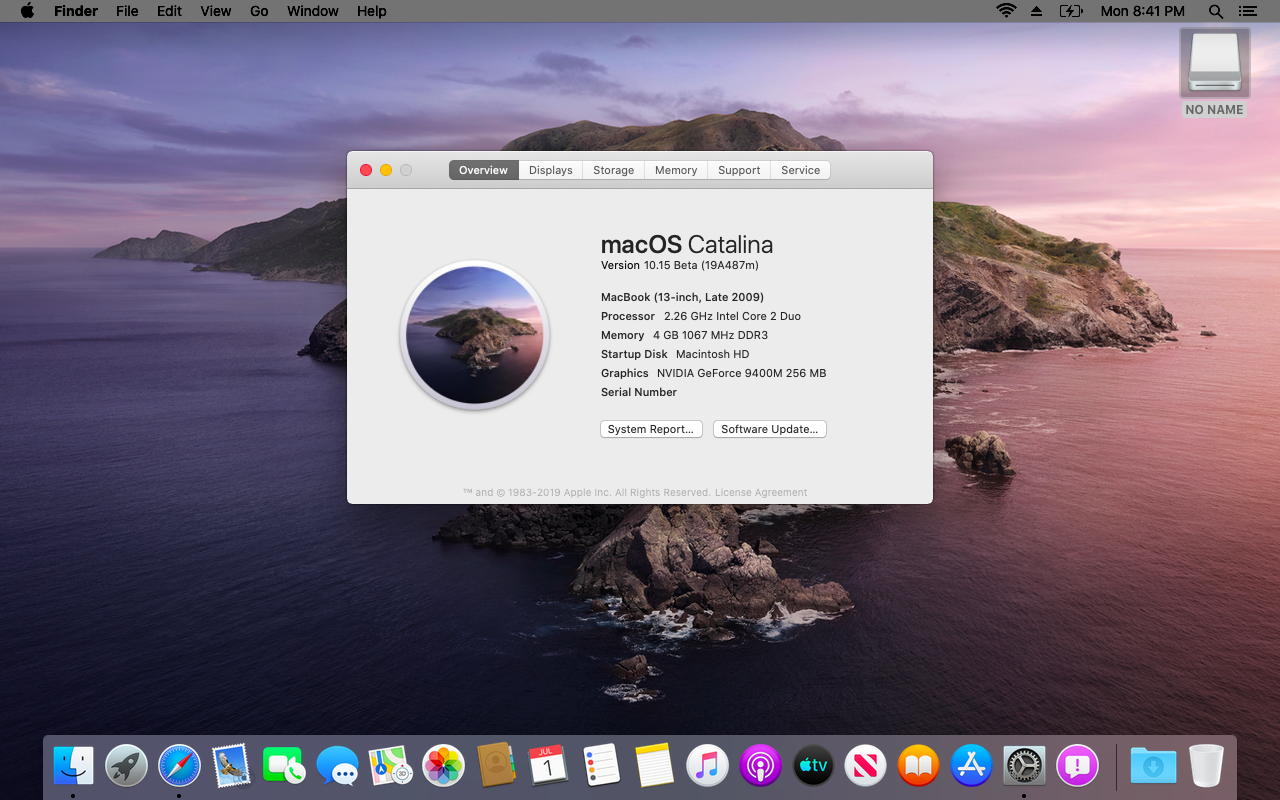The height and width of the screenshot is (800, 1280).
Task: Click MacBook (13-inch, Late 2009) text
Action: pyautogui.click(x=682, y=297)
